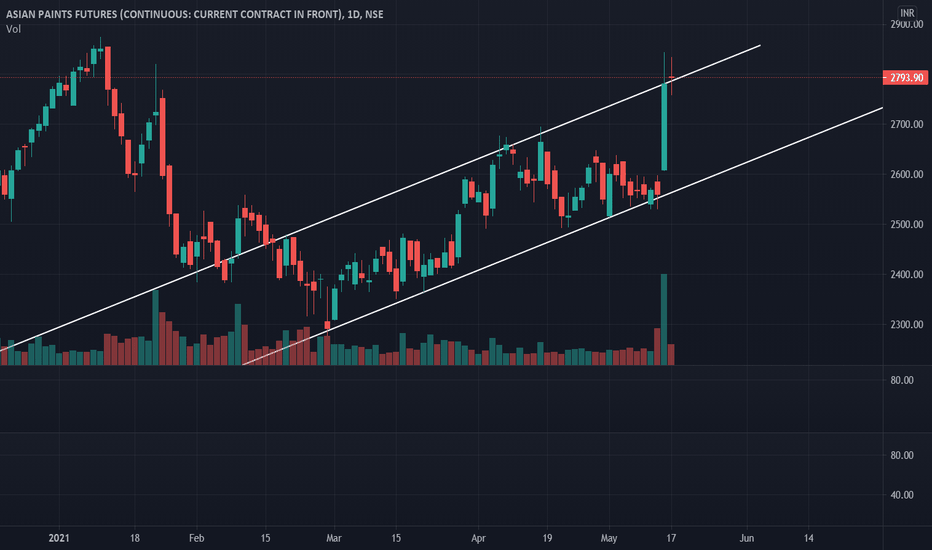Click the 2600.00 price axis label
Screen dimensions: 932x550
click(906, 174)
